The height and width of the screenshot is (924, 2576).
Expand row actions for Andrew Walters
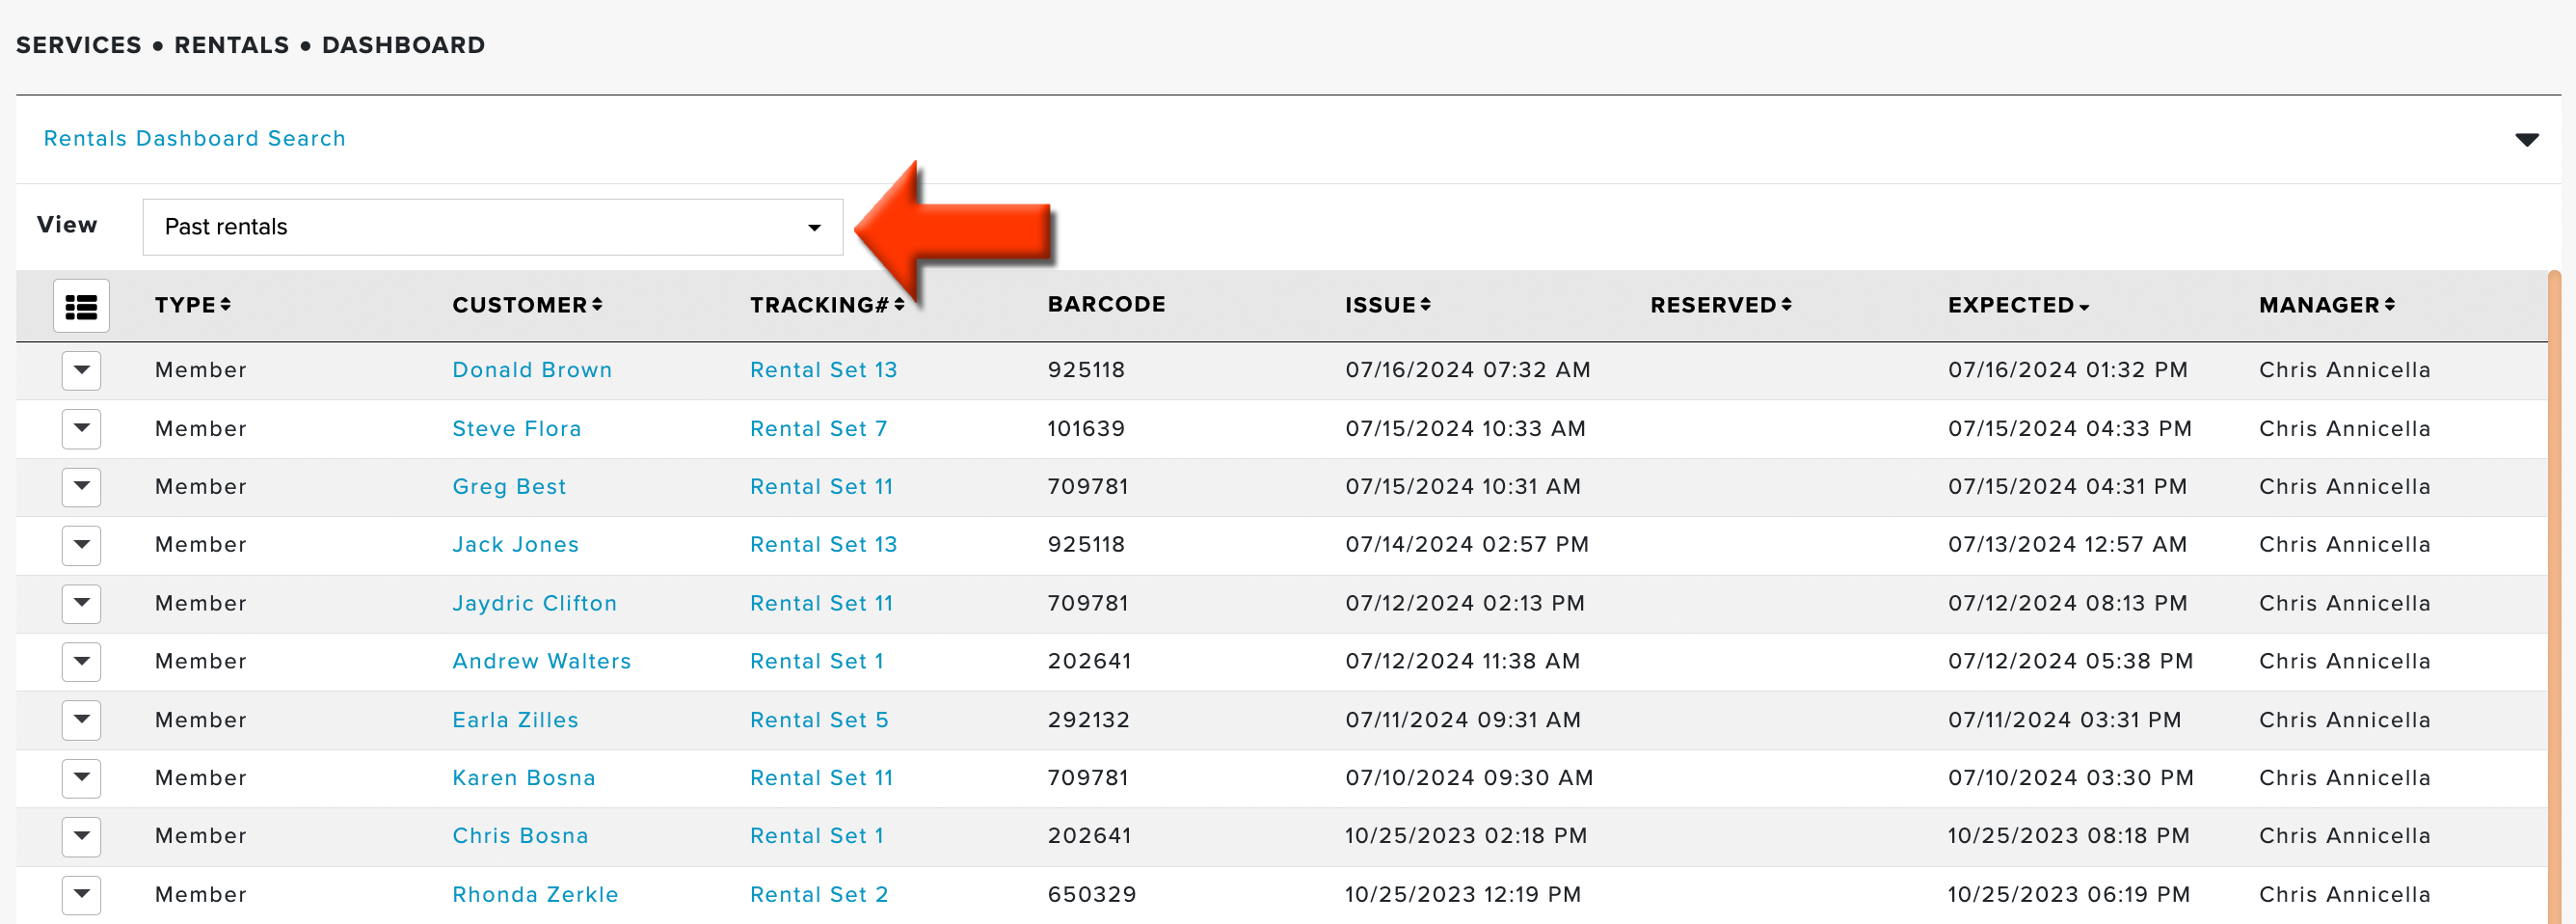[81, 662]
